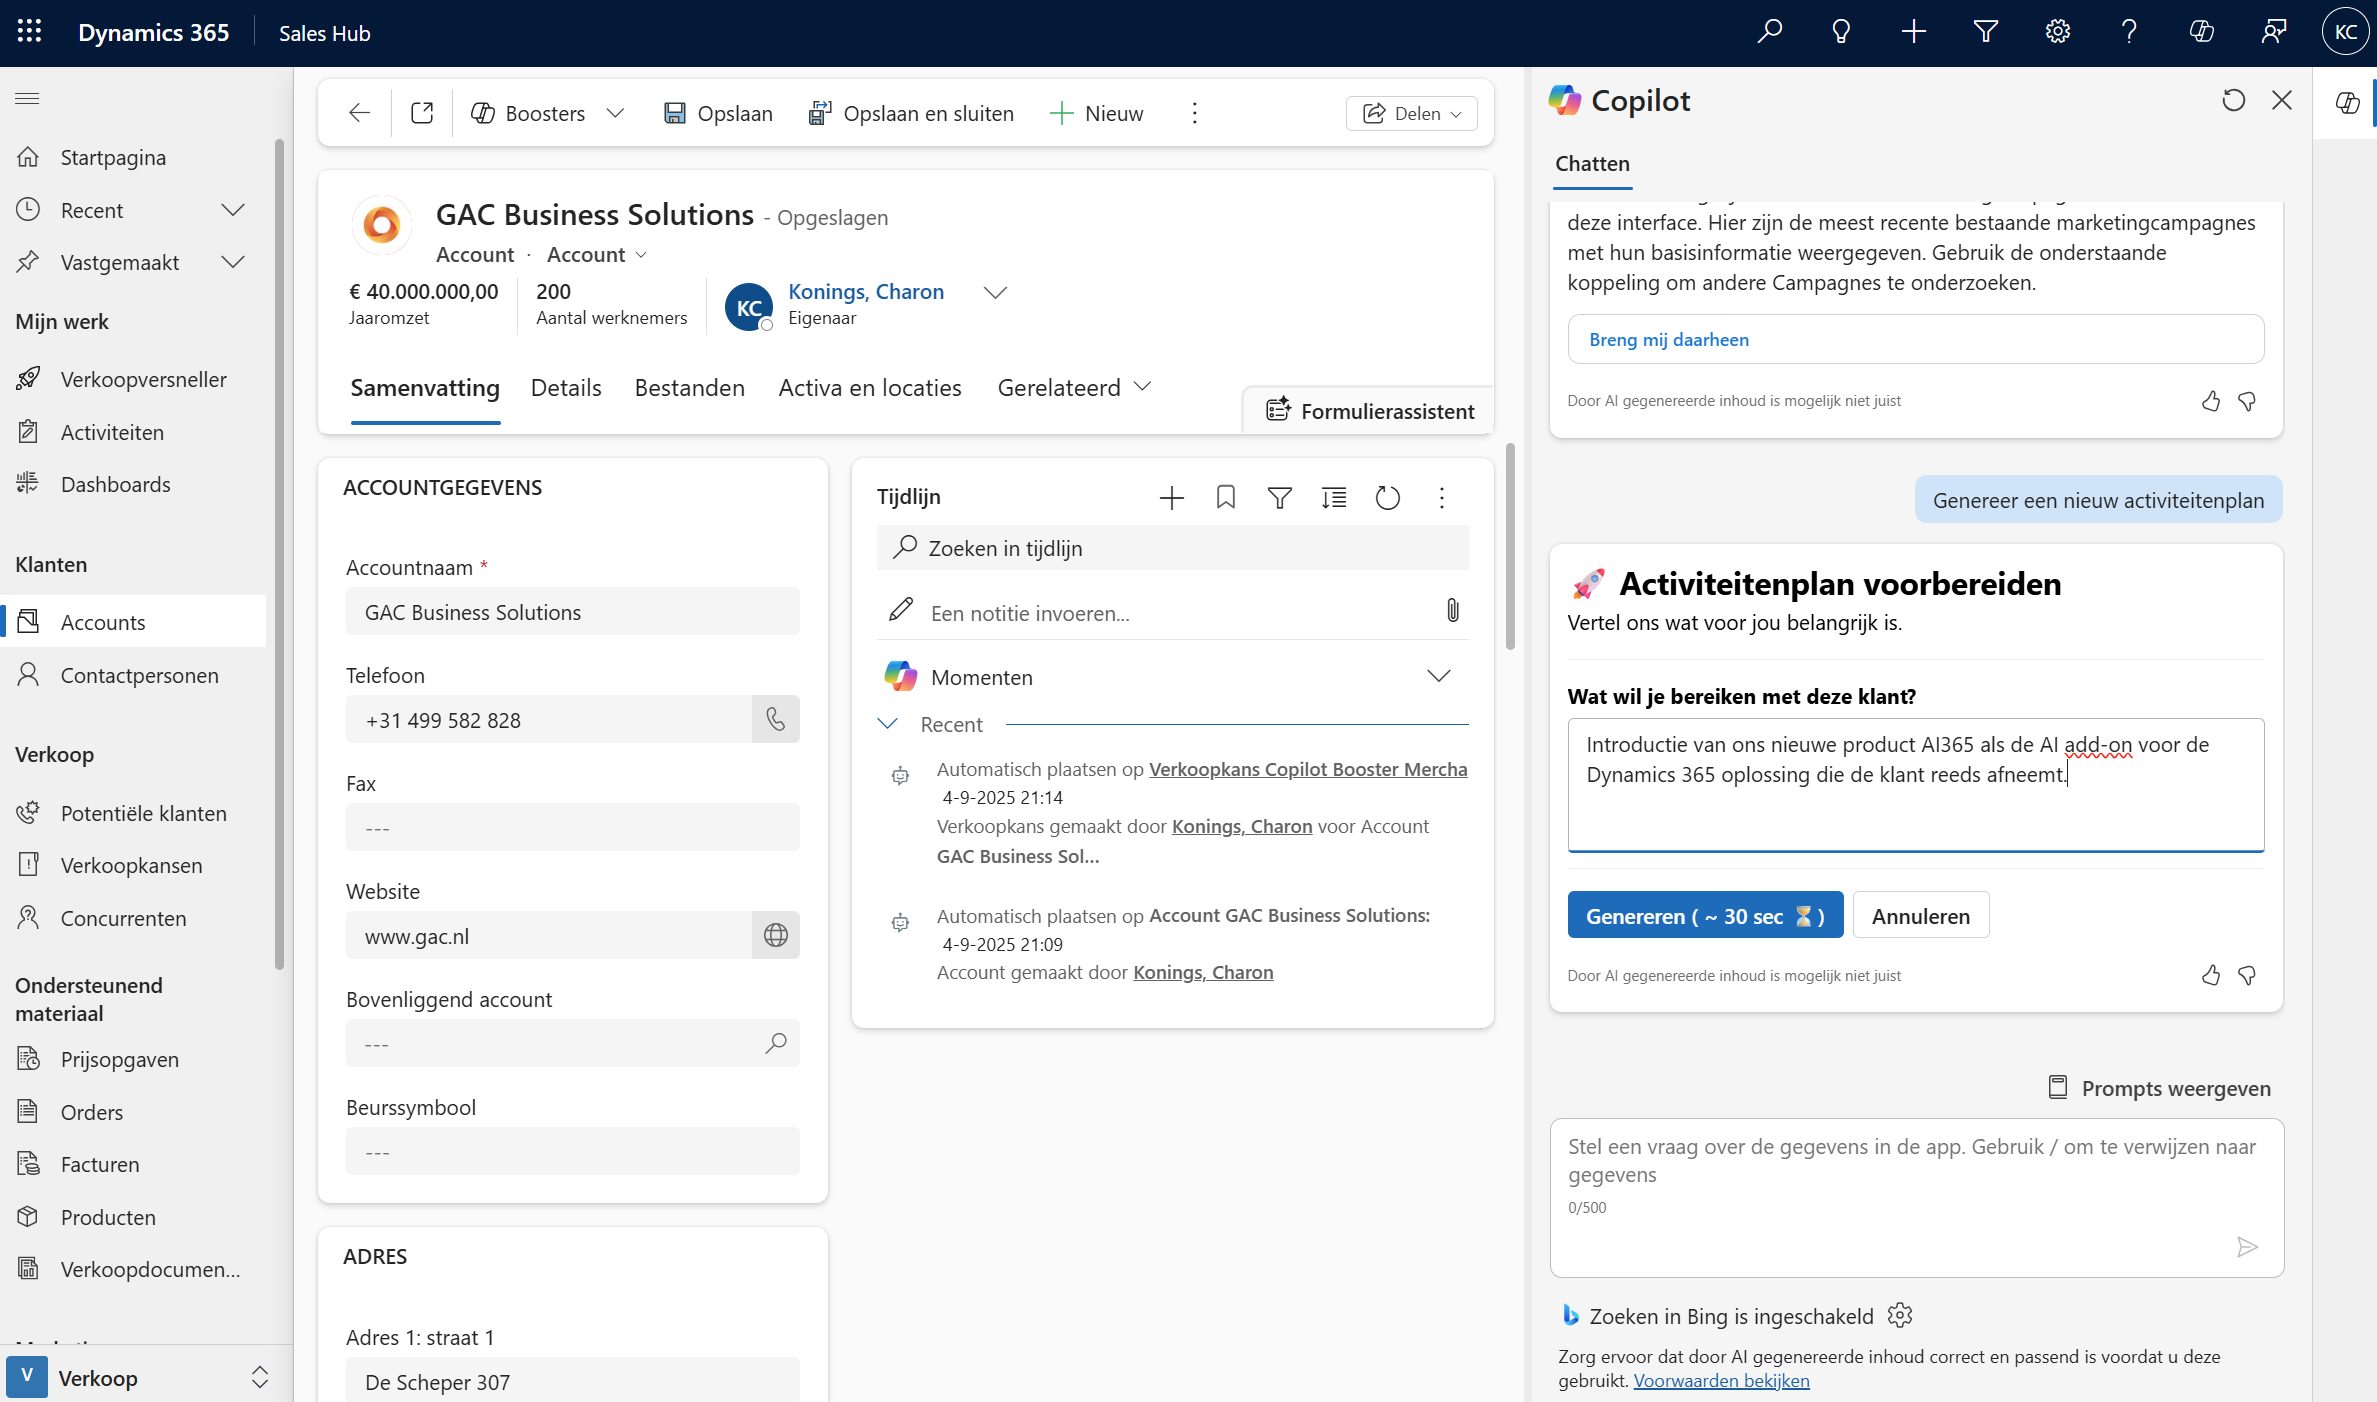
Task: Open the Gerelateerd dropdown tab
Action: coord(1074,387)
